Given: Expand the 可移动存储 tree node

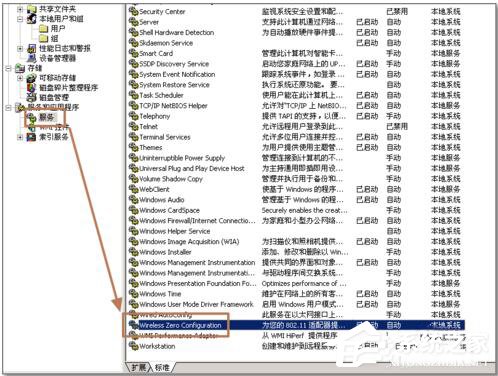Looking at the screenshot, I should coord(20,78).
